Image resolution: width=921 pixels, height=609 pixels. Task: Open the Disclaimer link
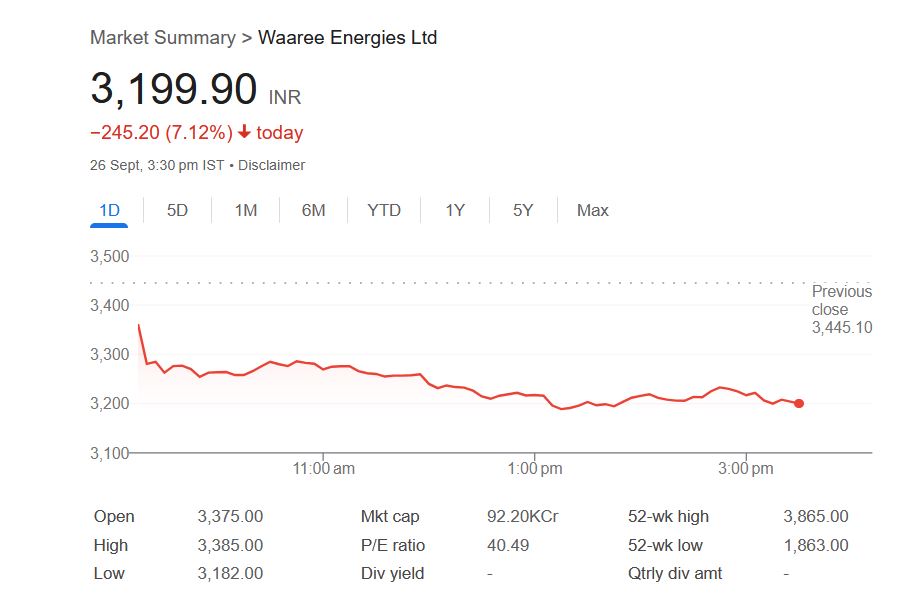coord(271,165)
